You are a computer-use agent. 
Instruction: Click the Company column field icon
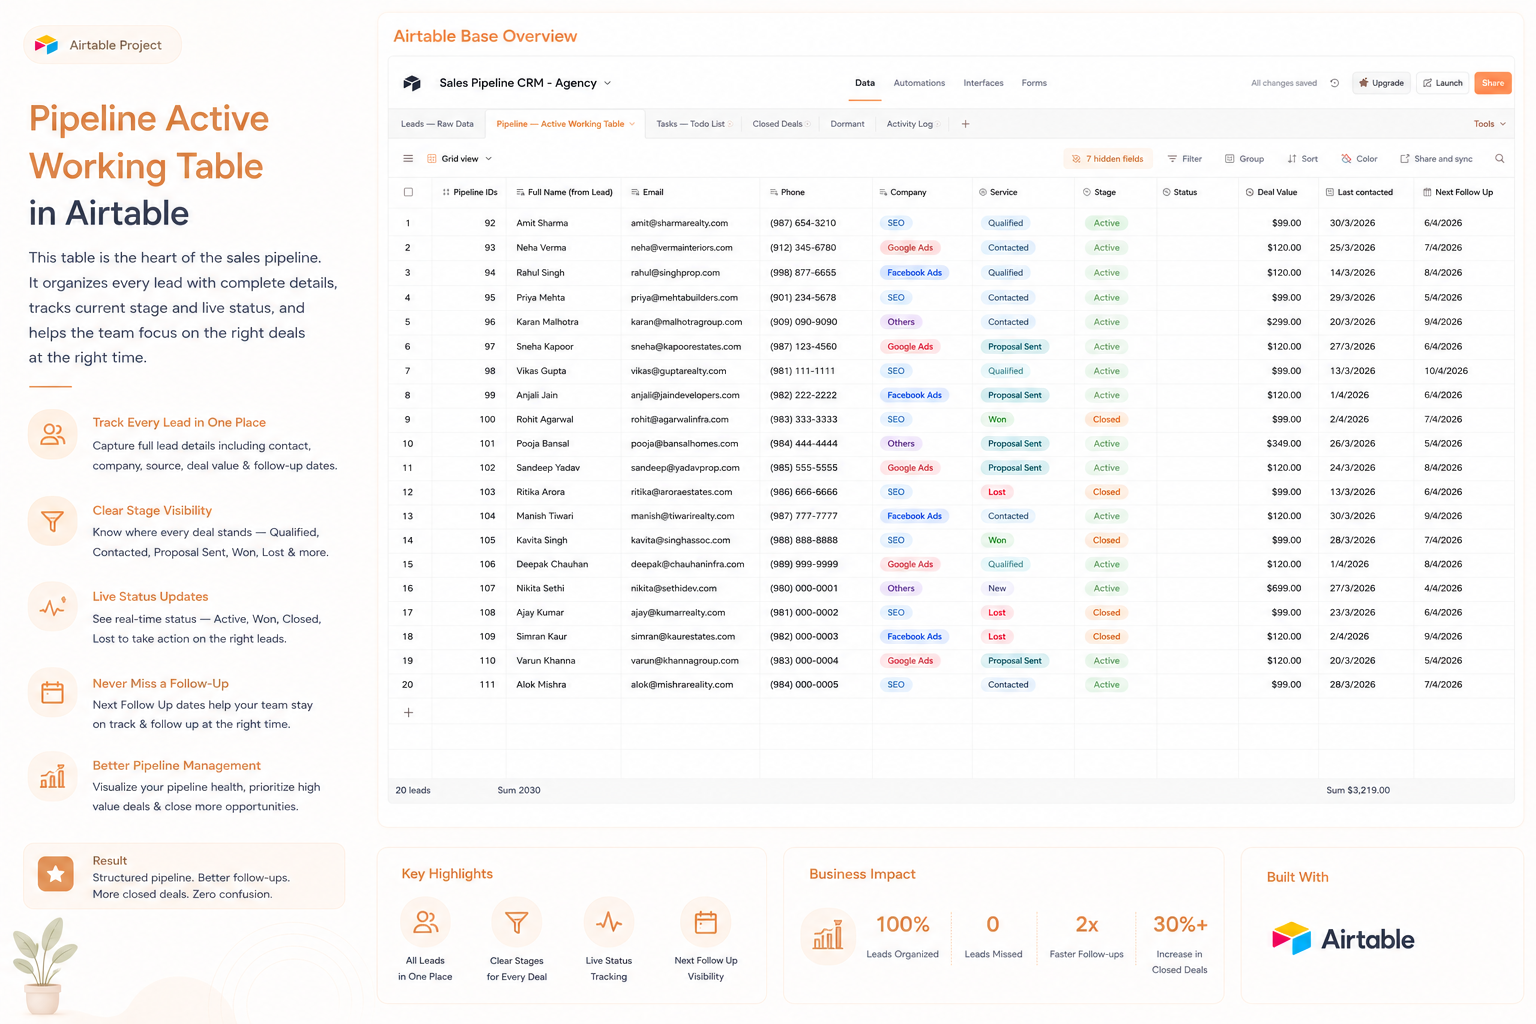tap(883, 192)
